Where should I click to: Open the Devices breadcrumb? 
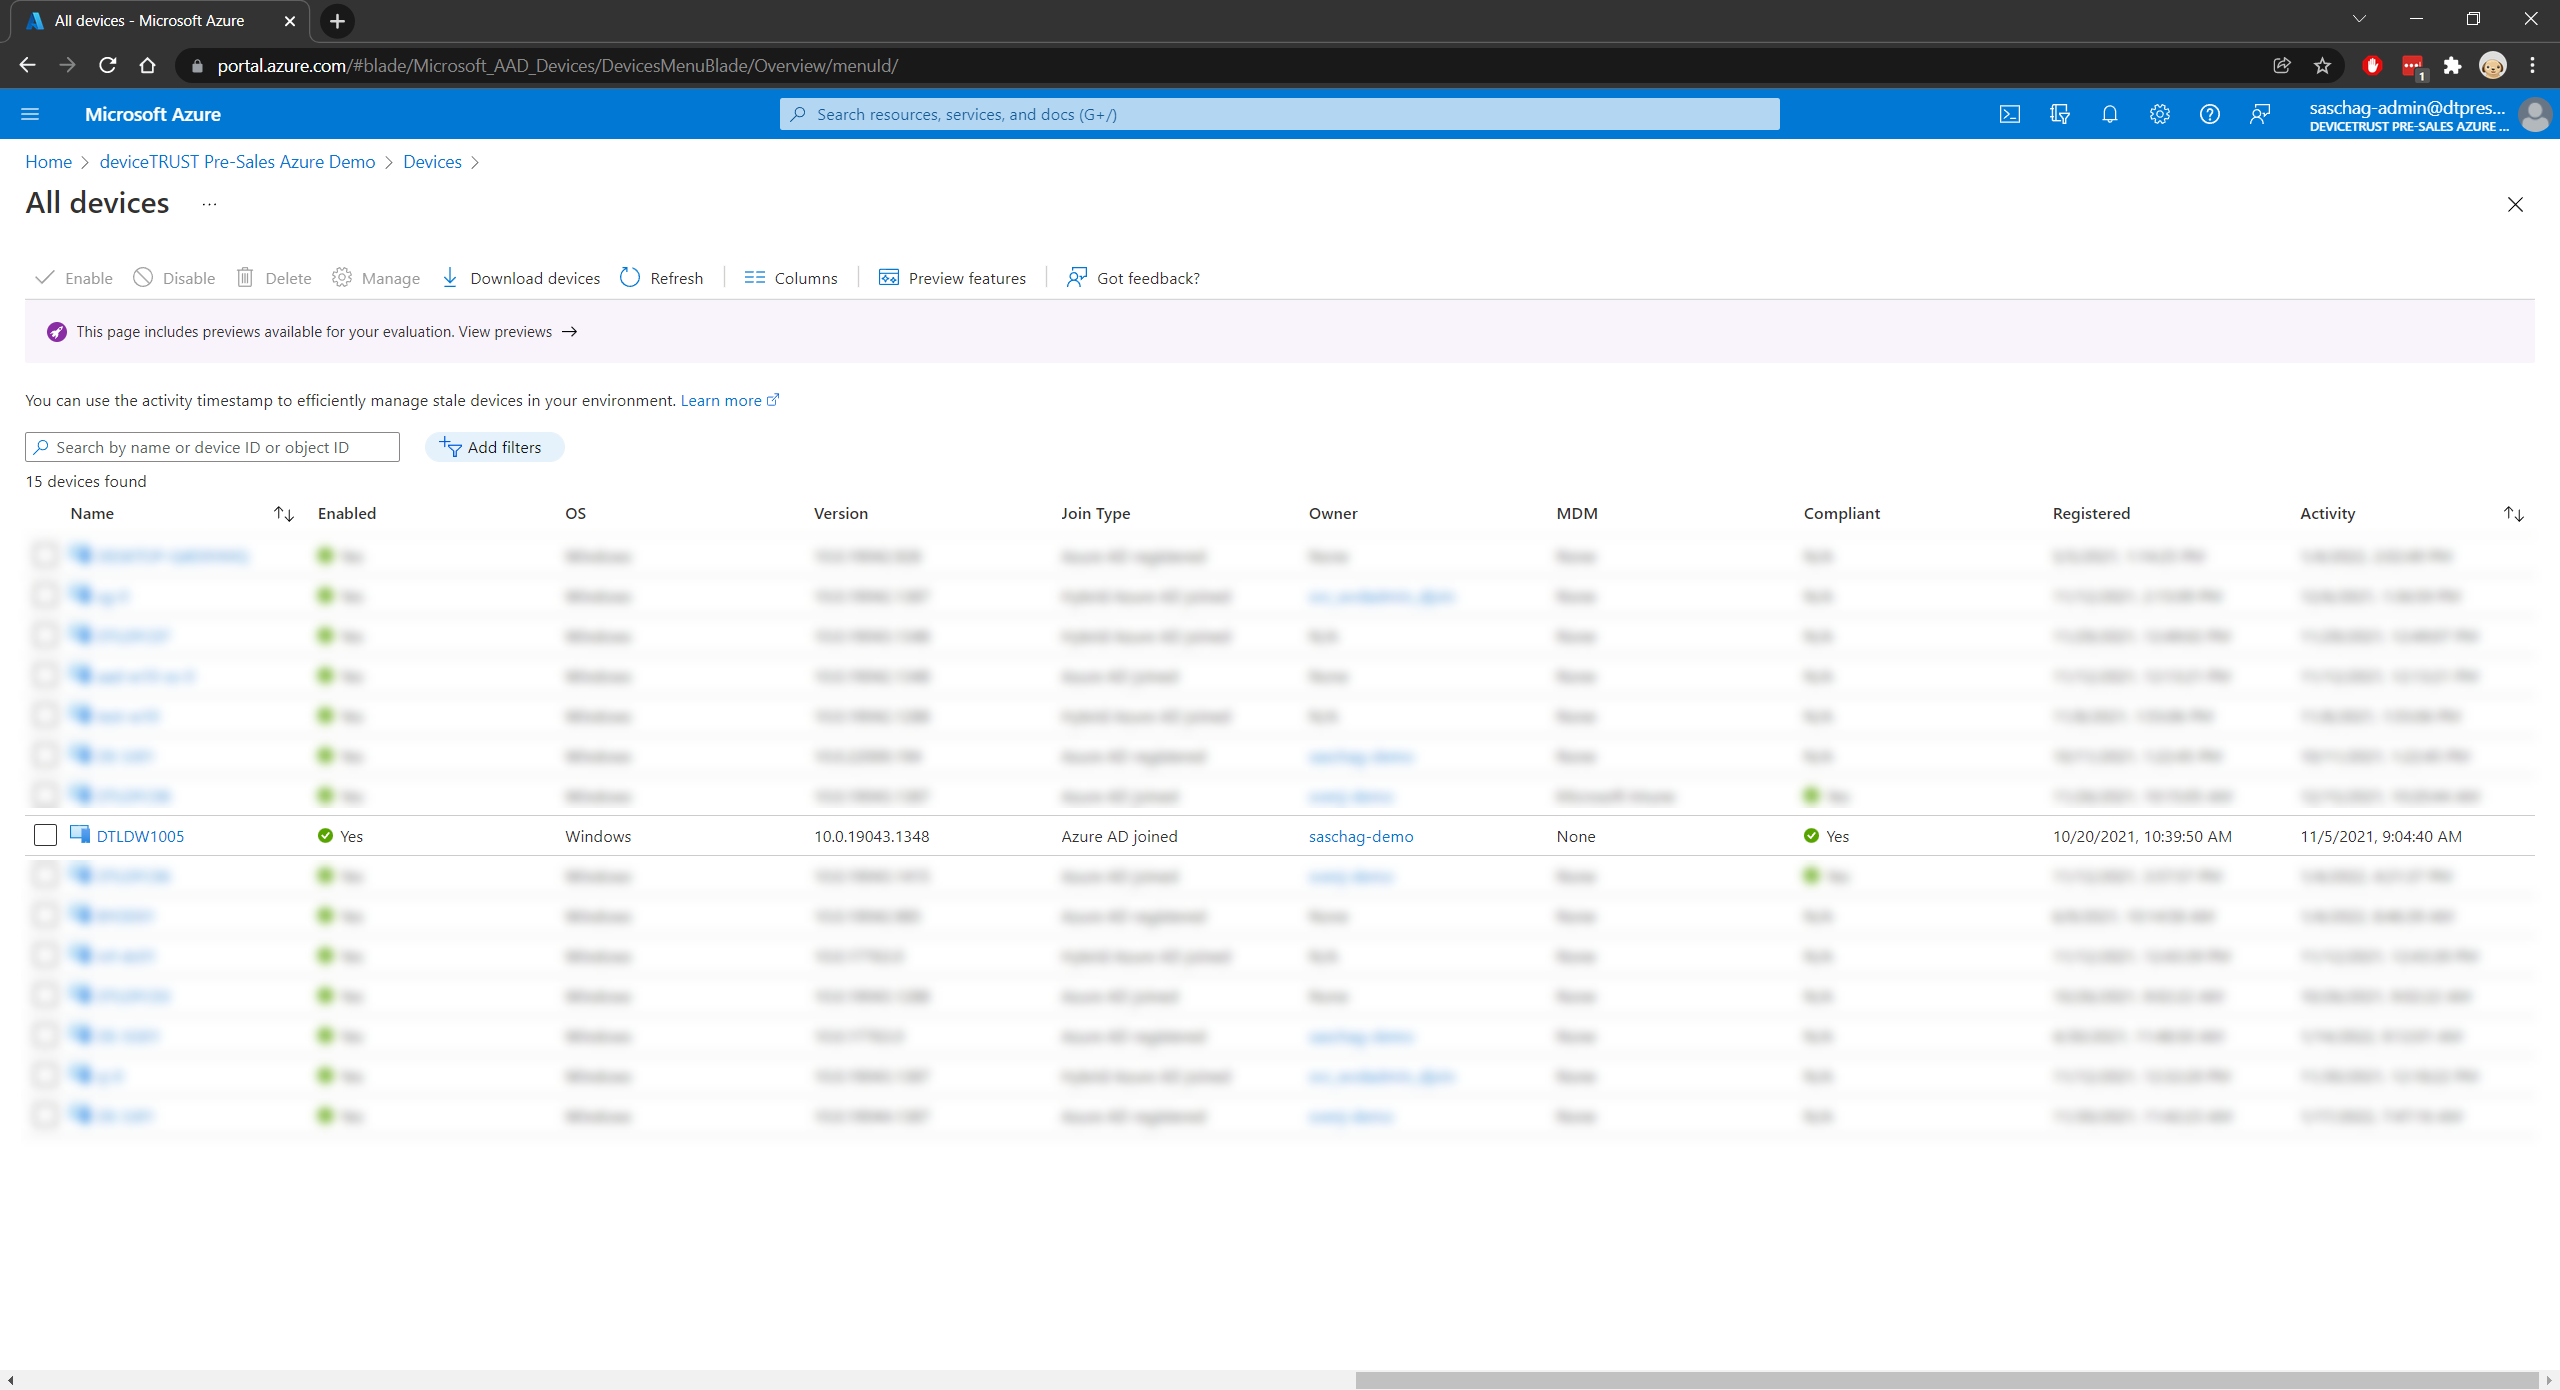point(431,162)
